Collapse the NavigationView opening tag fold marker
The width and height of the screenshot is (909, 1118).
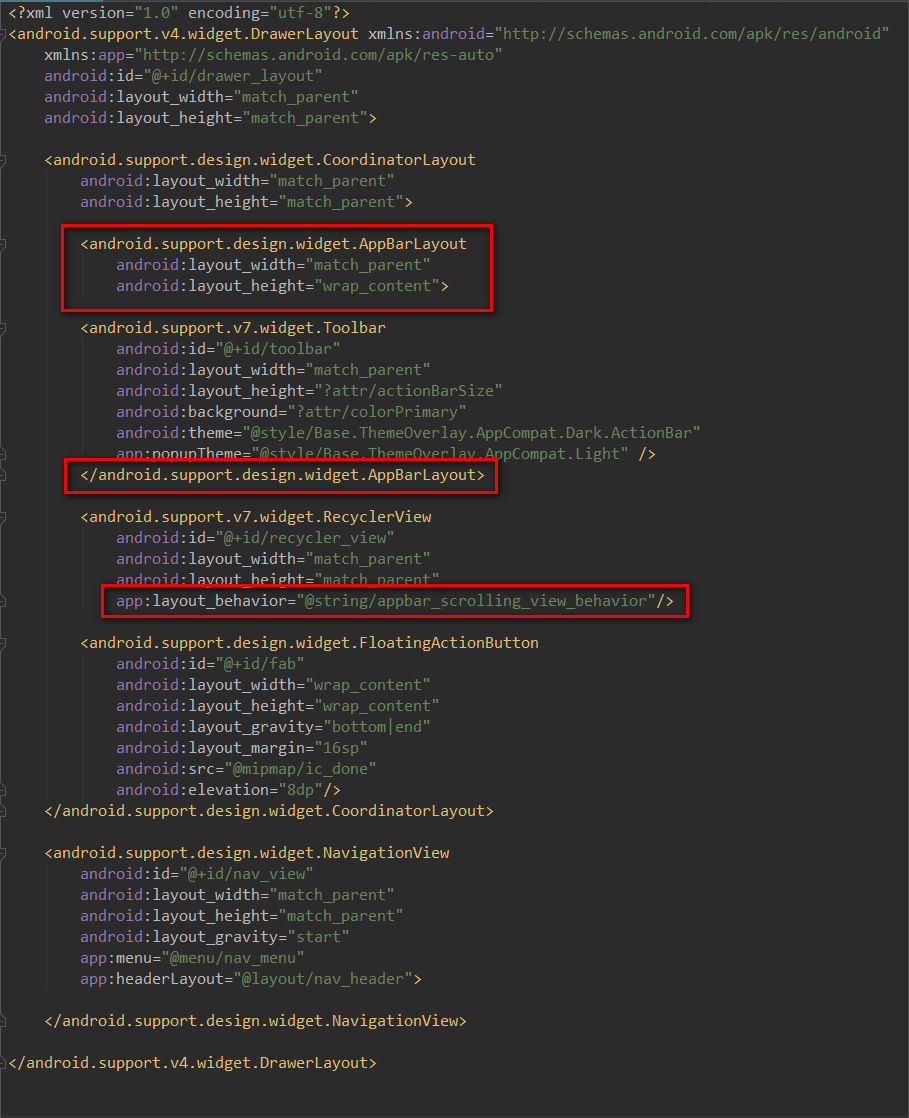click(x=3, y=853)
